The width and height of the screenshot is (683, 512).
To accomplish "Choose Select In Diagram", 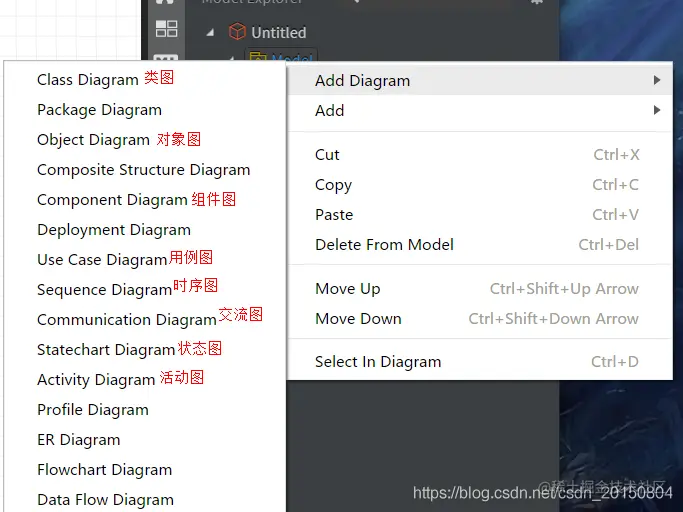I will pos(480,362).
